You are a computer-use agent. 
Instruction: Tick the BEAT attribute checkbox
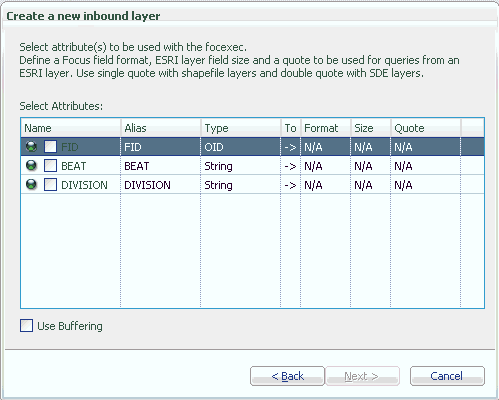(50, 165)
